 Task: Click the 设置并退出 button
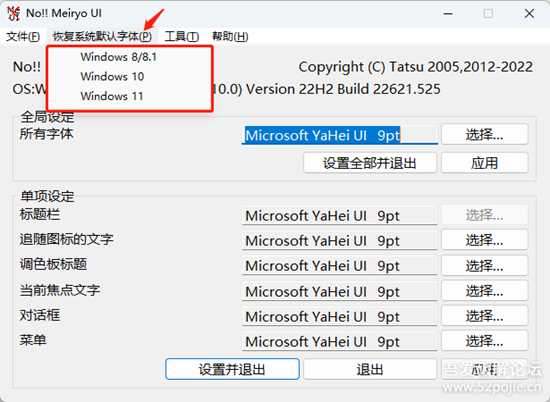click(x=232, y=369)
